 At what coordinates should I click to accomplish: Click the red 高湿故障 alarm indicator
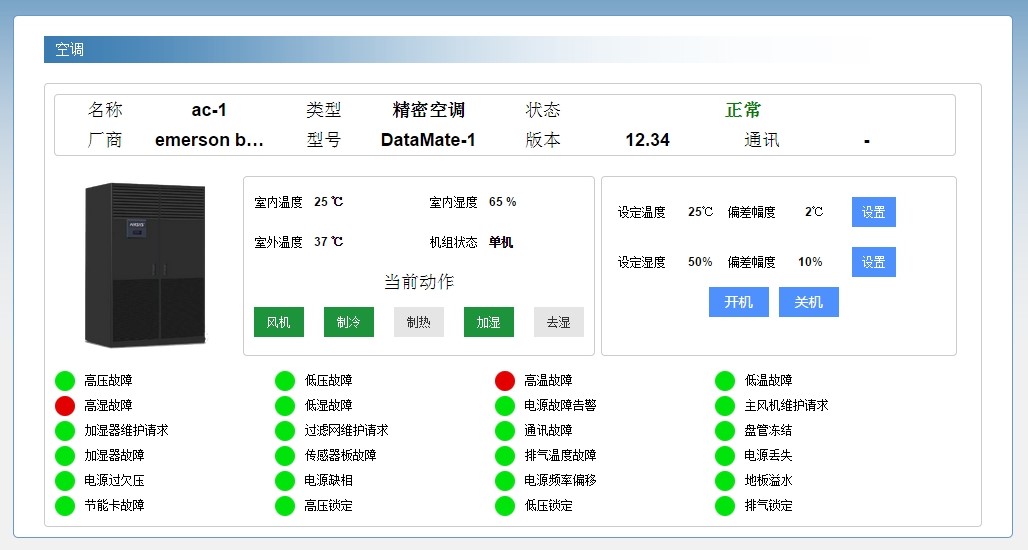pyautogui.click(x=65, y=405)
